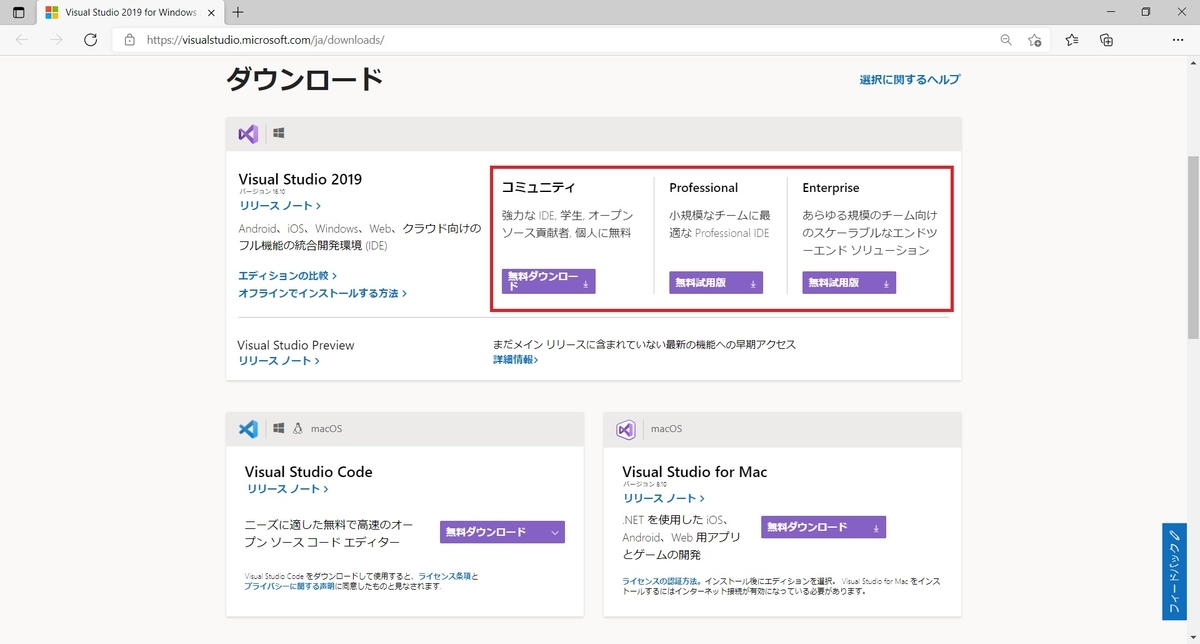Click Enterprise 無料試用版 button
Viewport: 1200px width, 644px height.
[849, 283]
